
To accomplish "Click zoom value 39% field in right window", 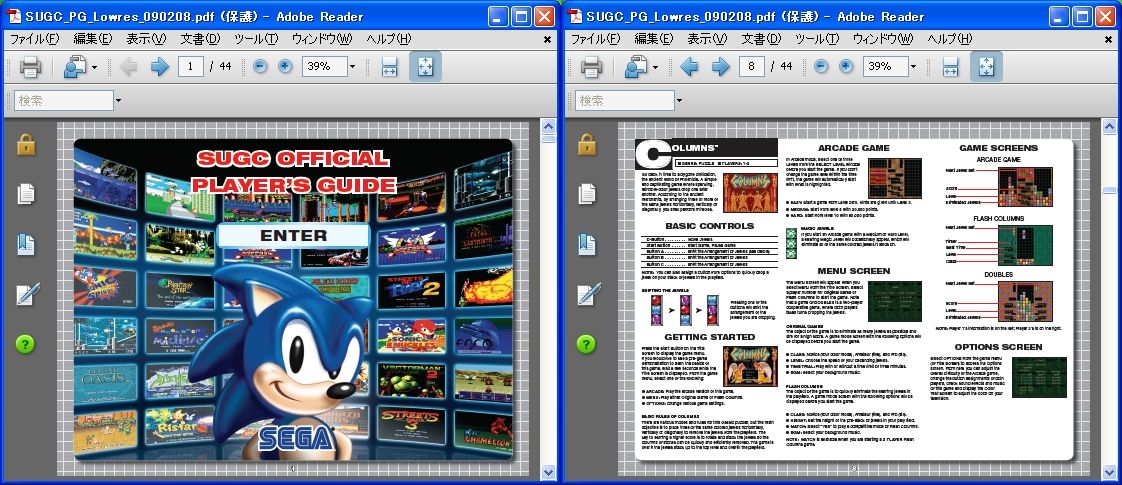I will (885, 67).
